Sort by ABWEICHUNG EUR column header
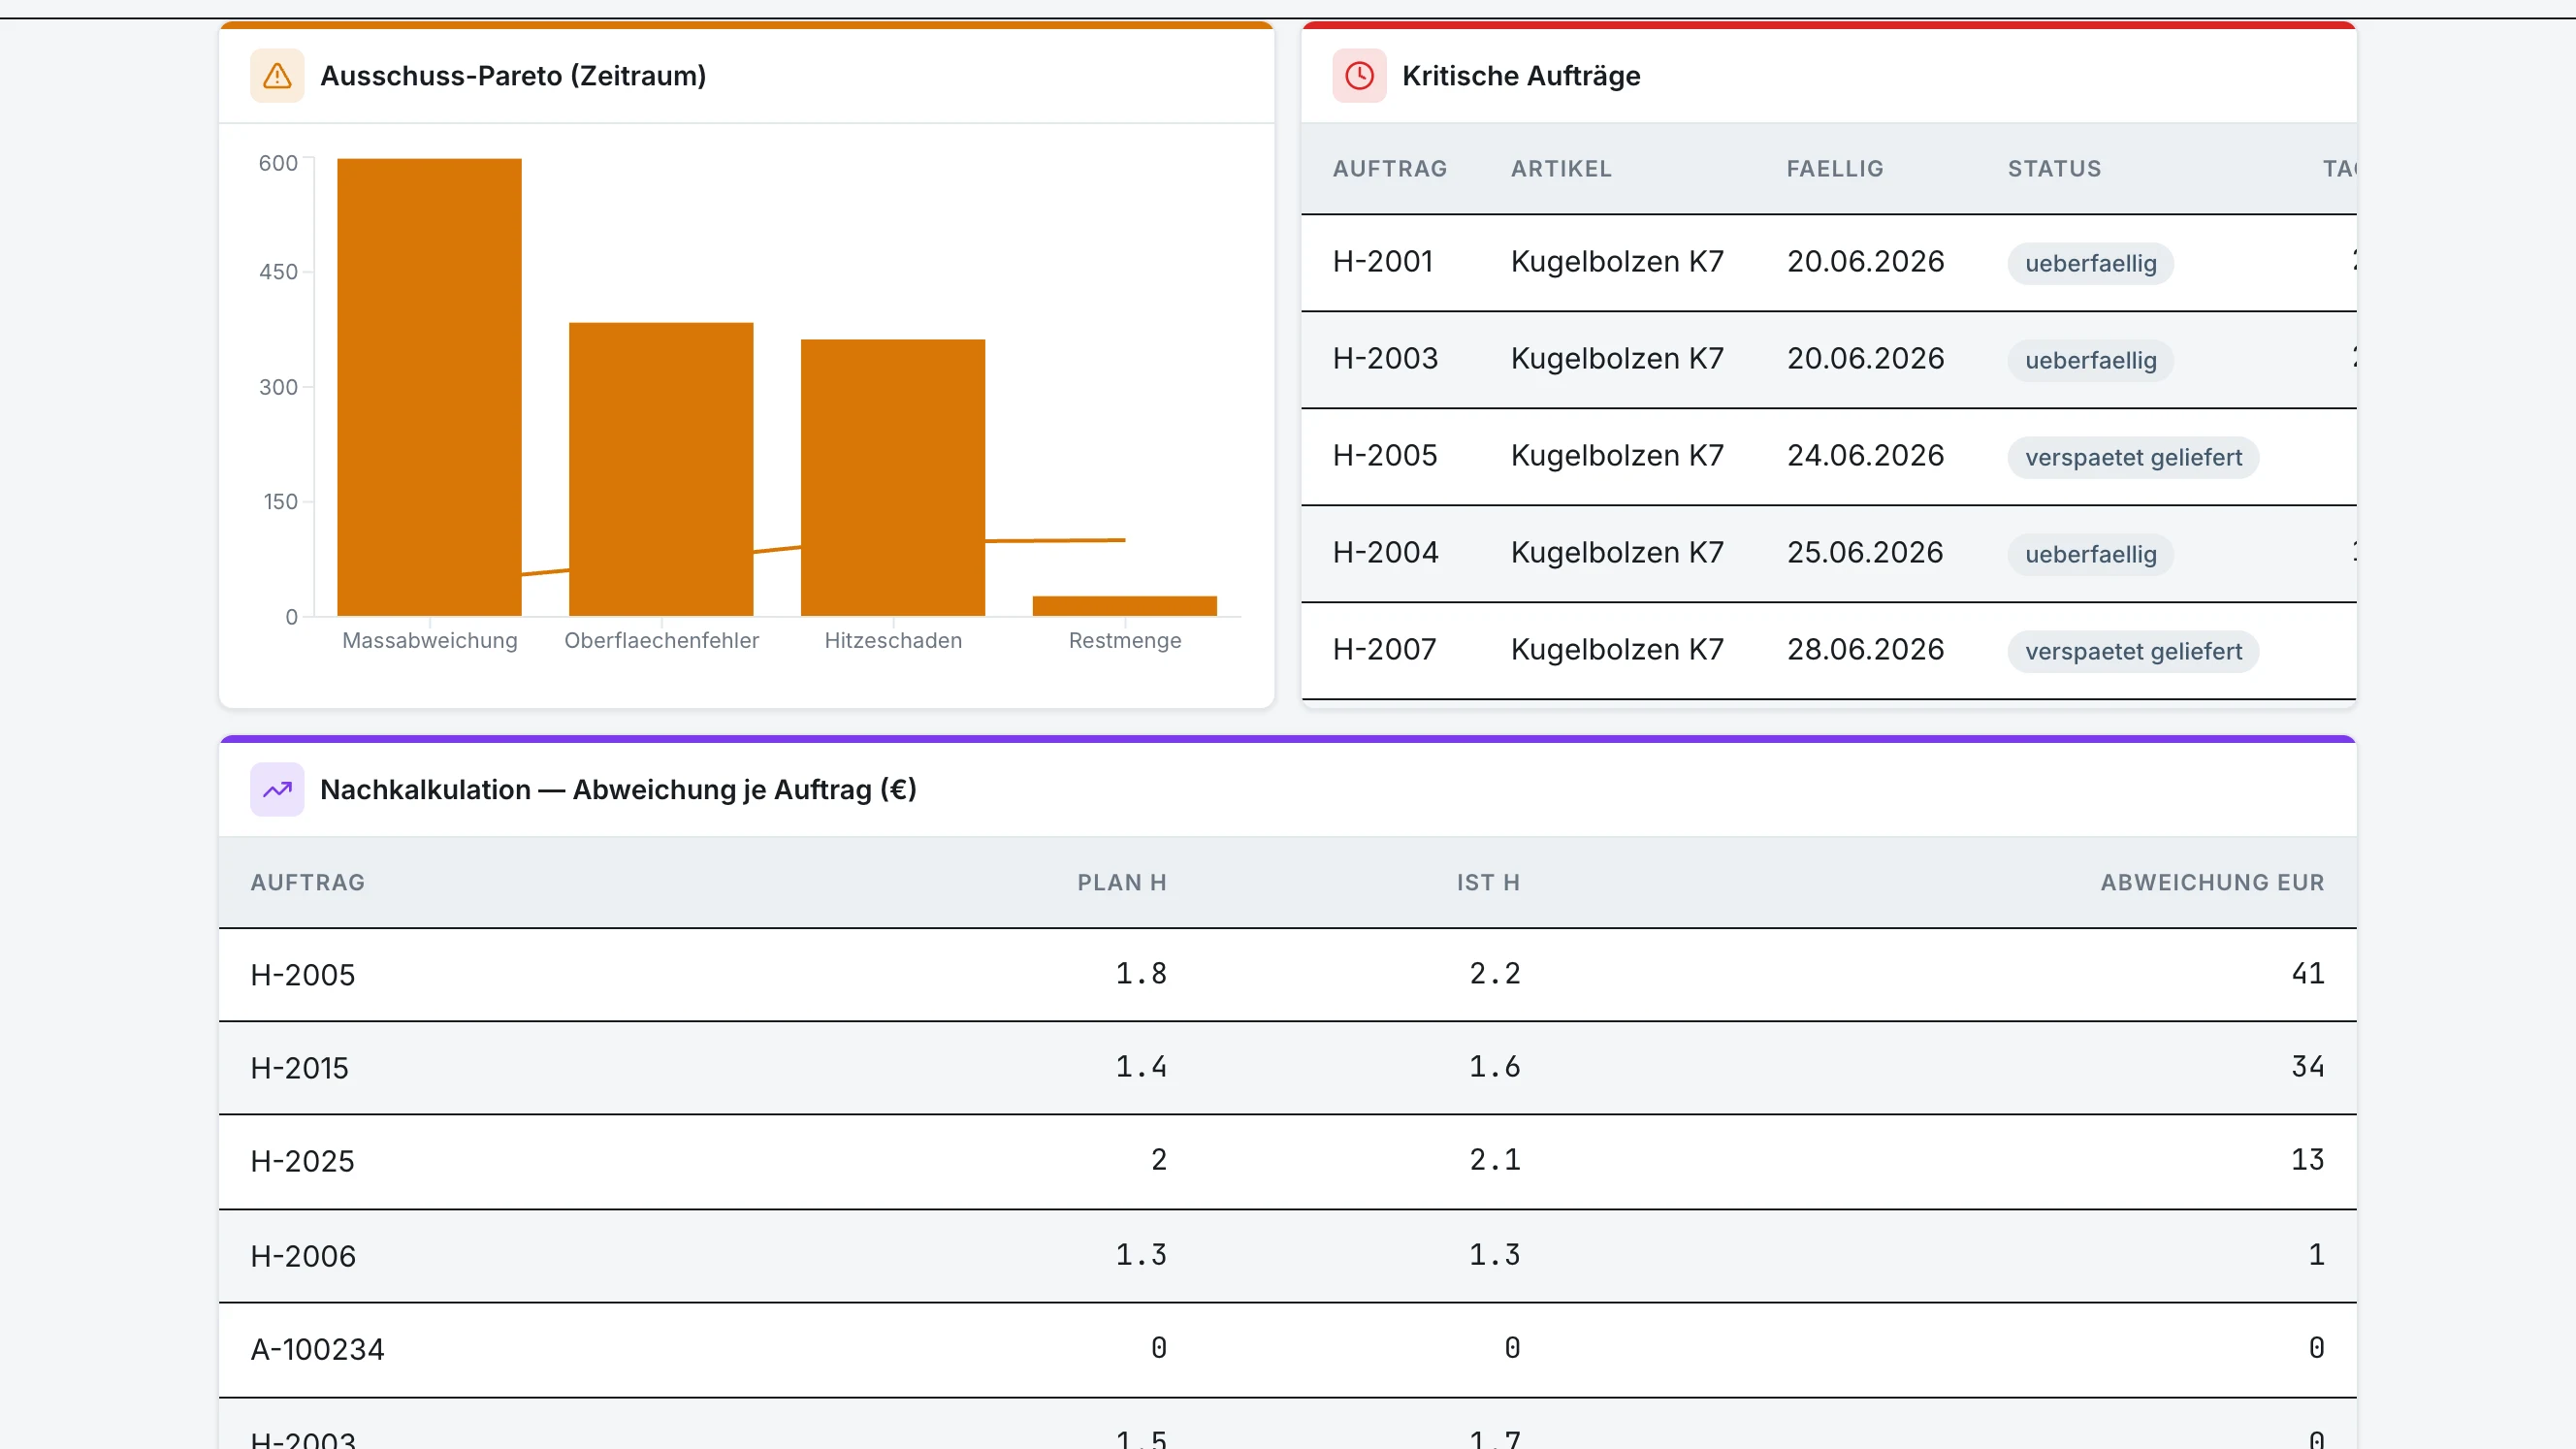This screenshot has height=1449, width=2576. click(2212, 883)
